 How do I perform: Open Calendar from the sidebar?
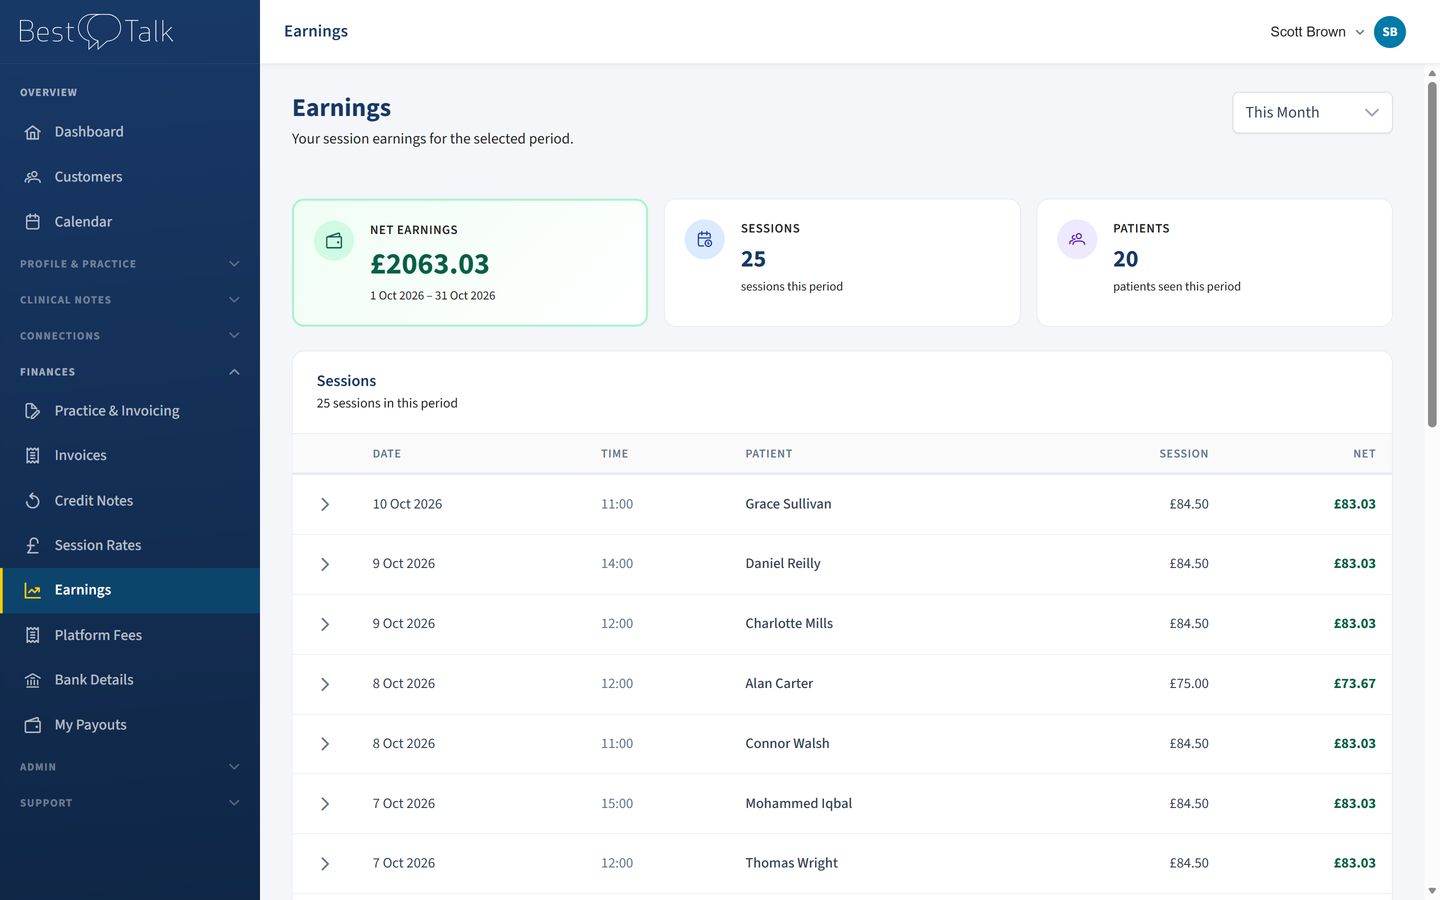point(130,222)
